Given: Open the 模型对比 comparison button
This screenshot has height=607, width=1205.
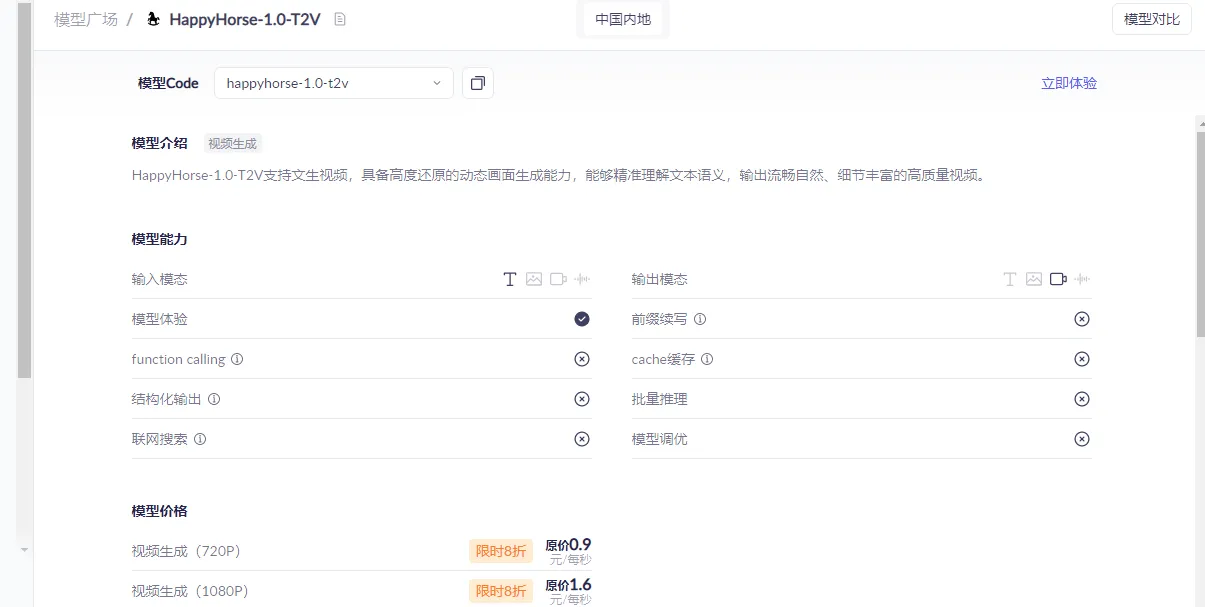Looking at the screenshot, I should pyautogui.click(x=1152, y=19).
